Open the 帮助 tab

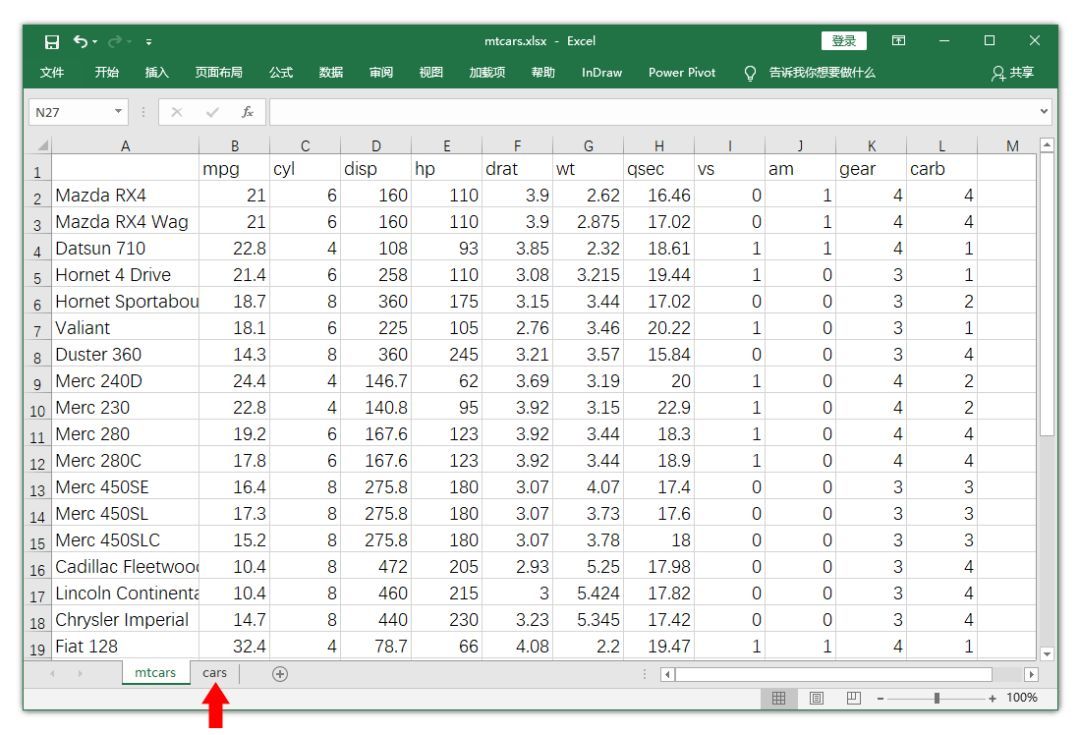[543, 72]
